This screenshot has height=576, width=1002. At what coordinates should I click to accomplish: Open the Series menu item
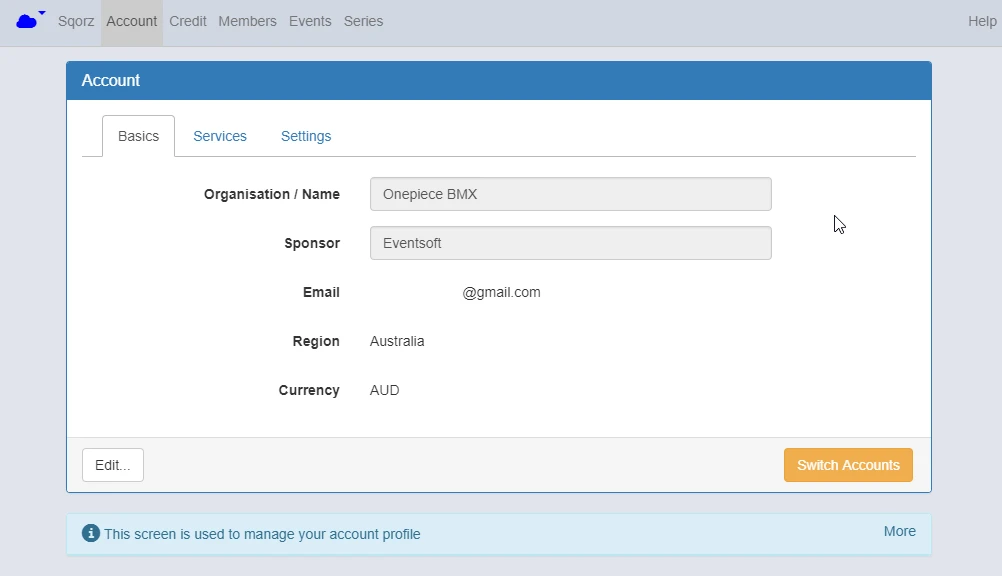pyautogui.click(x=364, y=21)
